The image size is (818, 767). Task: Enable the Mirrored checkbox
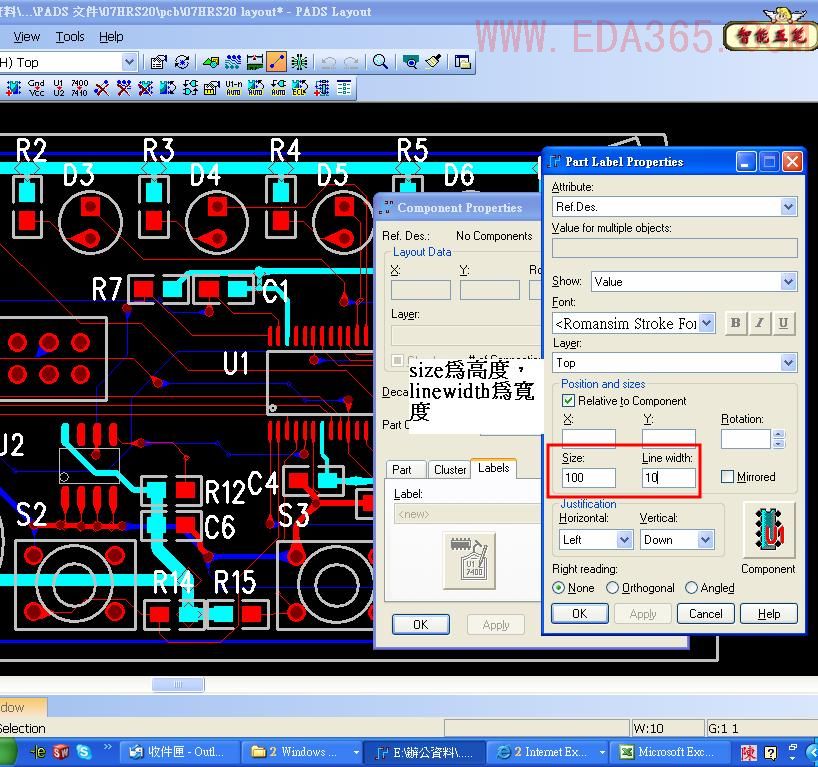[x=728, y=477]
